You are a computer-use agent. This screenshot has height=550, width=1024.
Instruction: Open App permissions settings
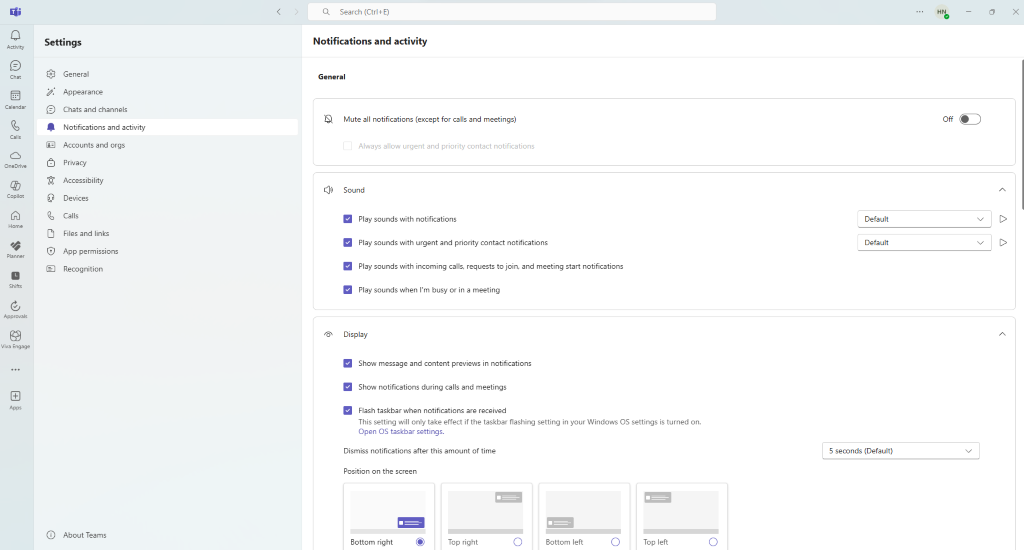tap(167, 251)
